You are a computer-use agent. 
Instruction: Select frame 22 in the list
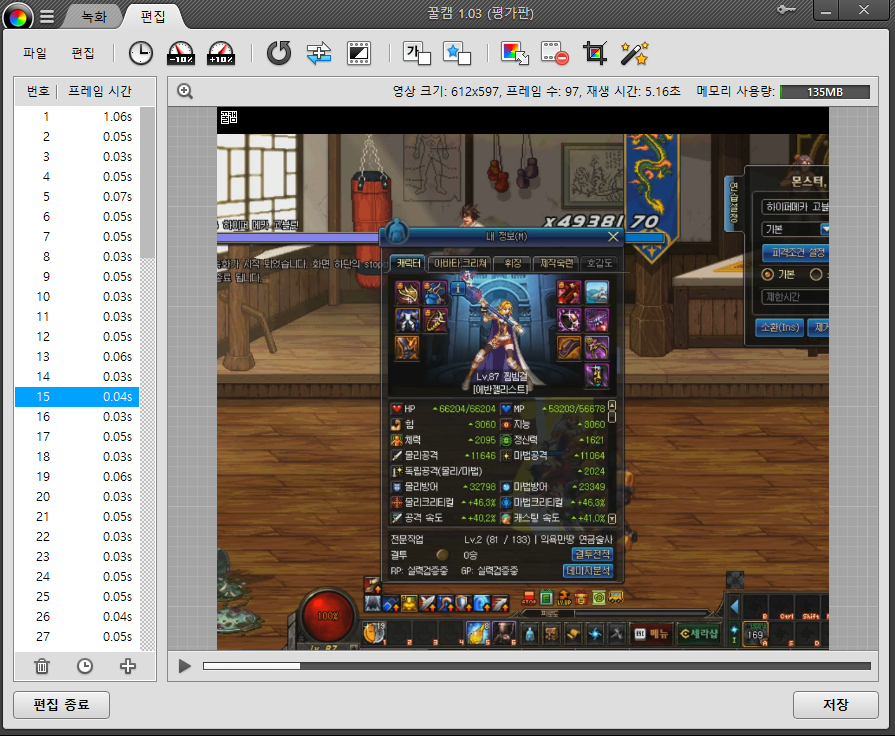(x=77, y=536)
